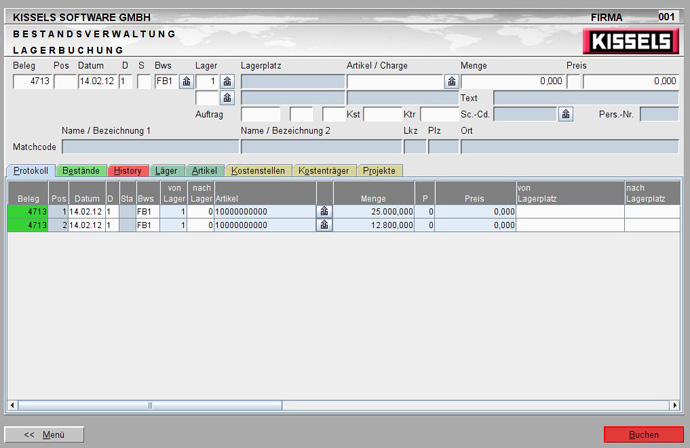Click the first Auftrag input field
This screenshot has height=448, width=690.
(261, 114)
